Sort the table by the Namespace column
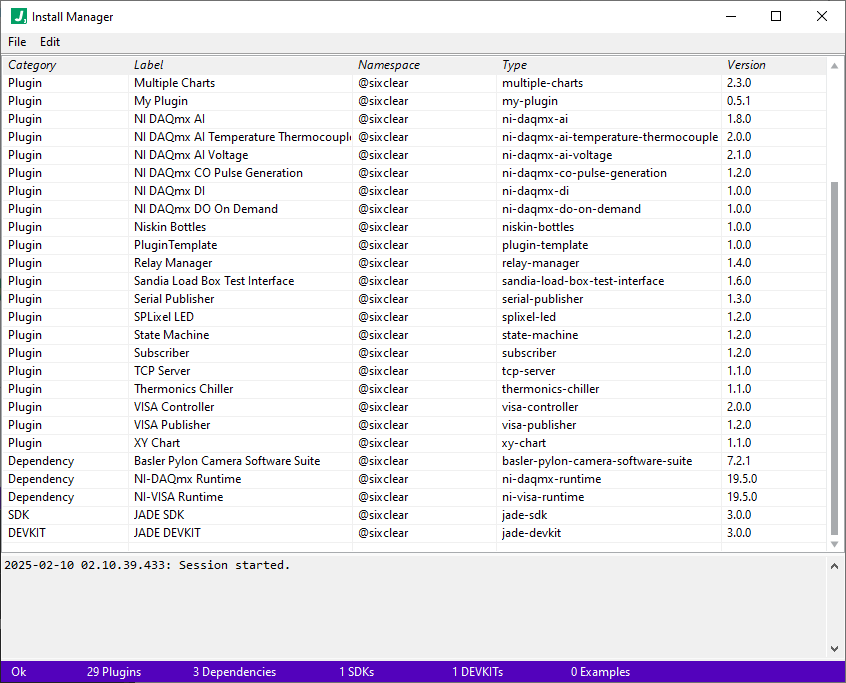Image resolution: width=846 pixels, height=683 pixels. click(388, 64)
